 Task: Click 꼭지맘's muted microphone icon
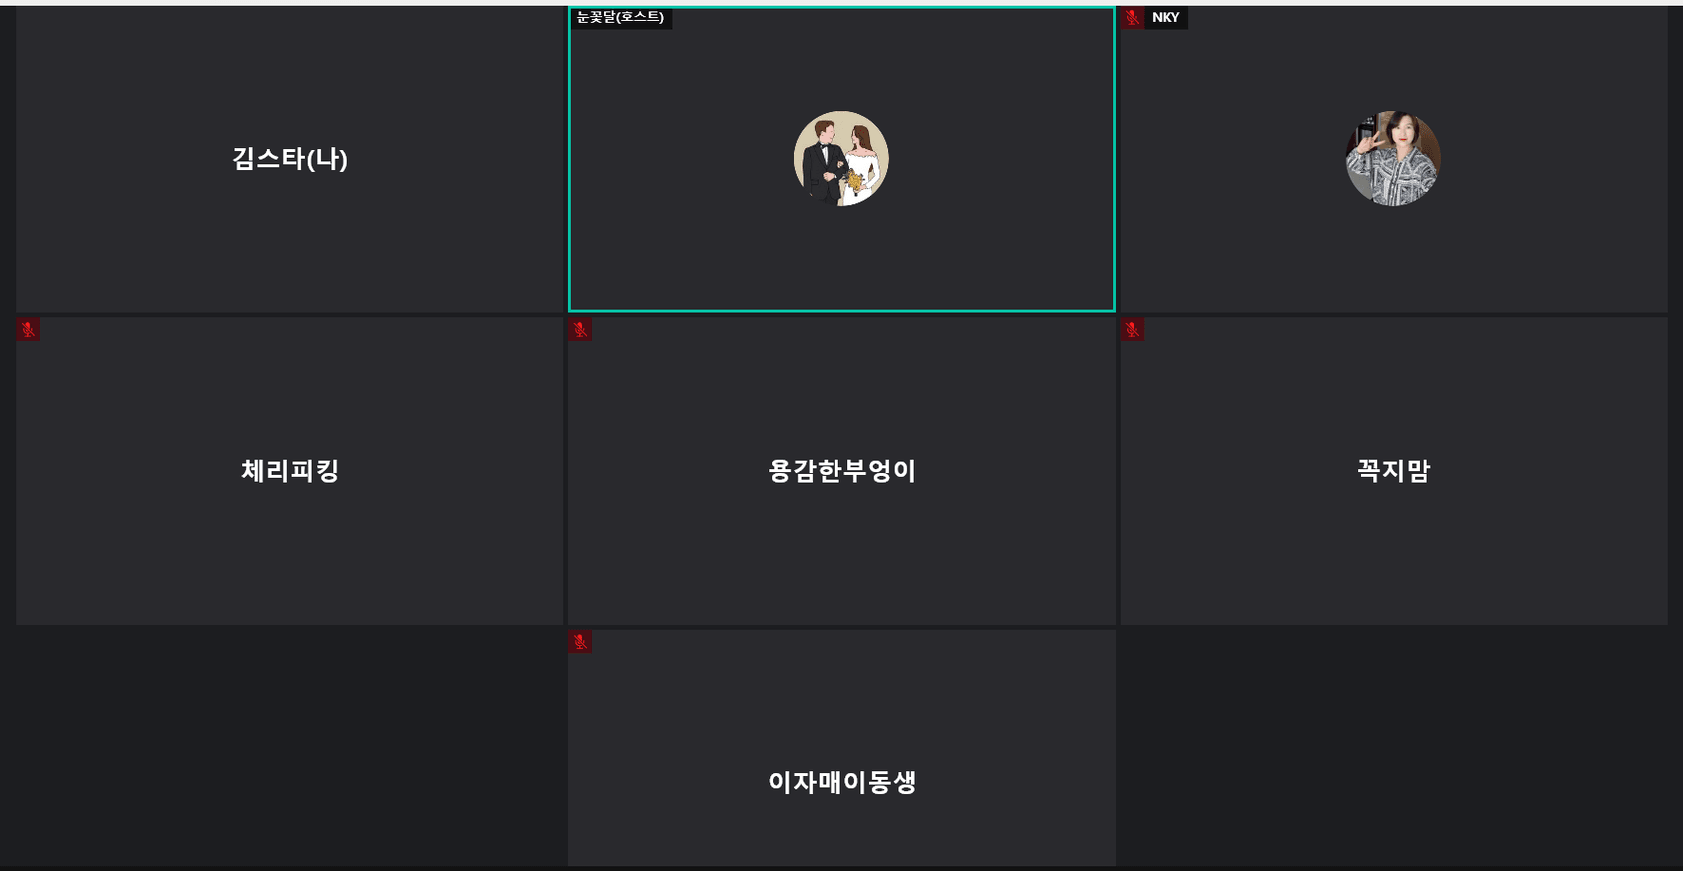point(1132,329)
